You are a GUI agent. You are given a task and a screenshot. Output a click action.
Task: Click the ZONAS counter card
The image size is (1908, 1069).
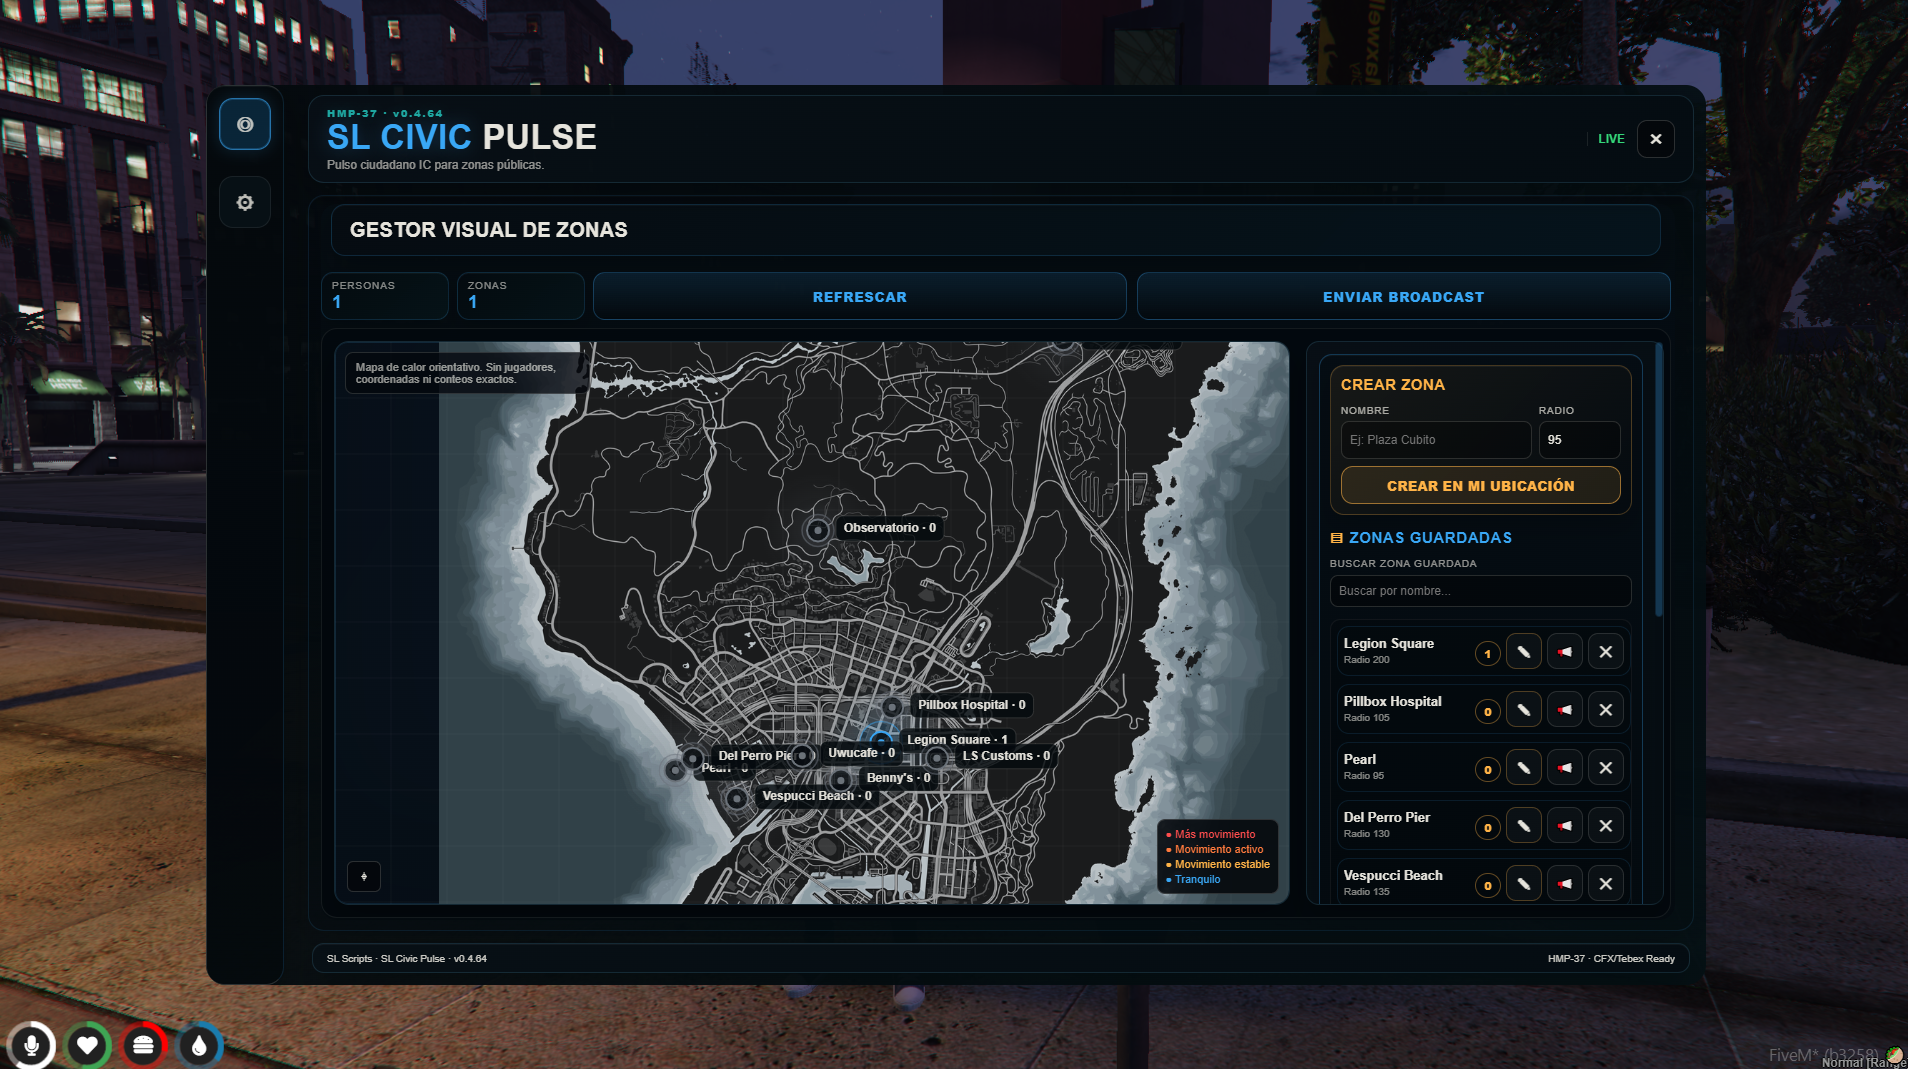(x=521, y=296)
